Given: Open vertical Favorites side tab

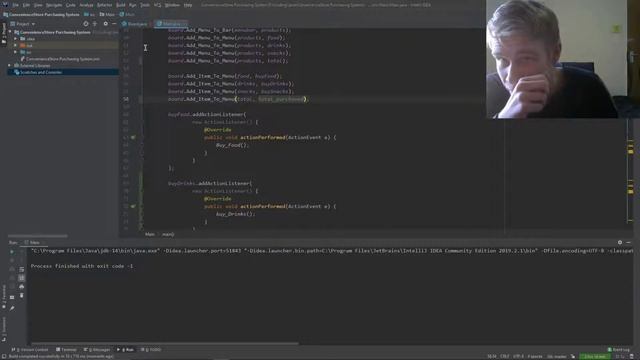Looking at the screenshot, I should [x=4, y=297].
